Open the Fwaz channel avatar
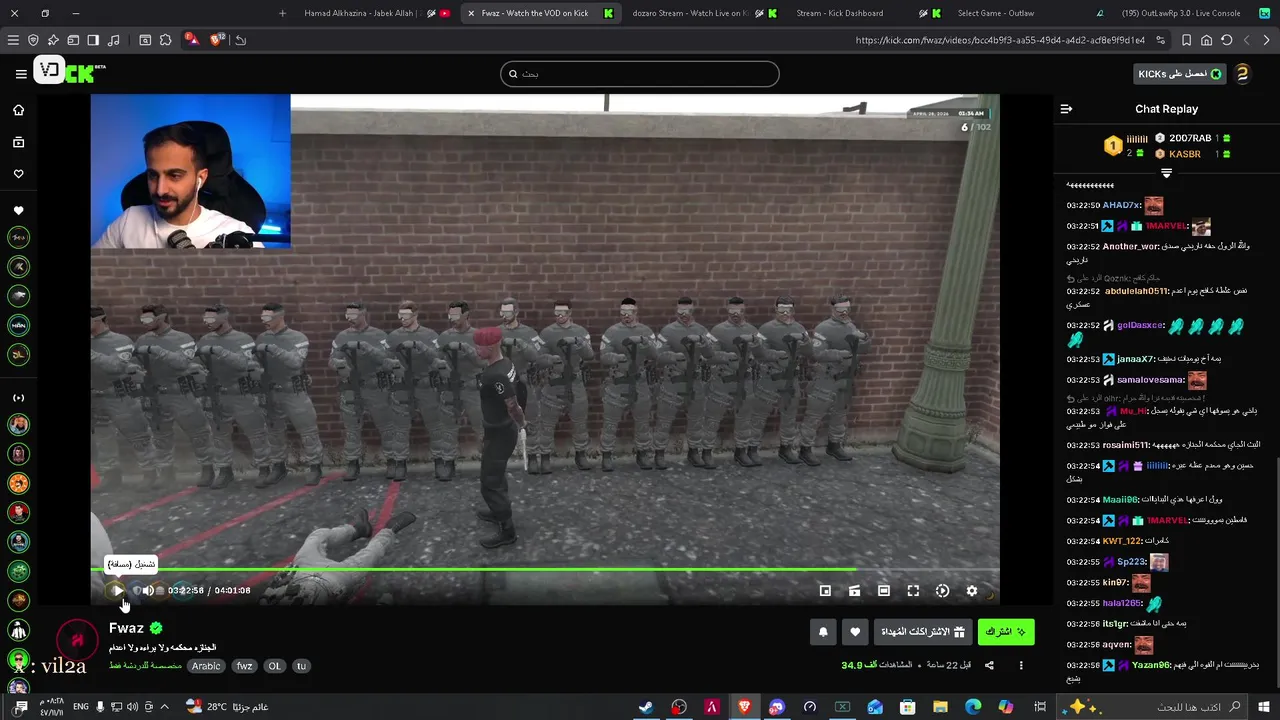Viewport: 1280px width, 720px height. coord(76,641)
